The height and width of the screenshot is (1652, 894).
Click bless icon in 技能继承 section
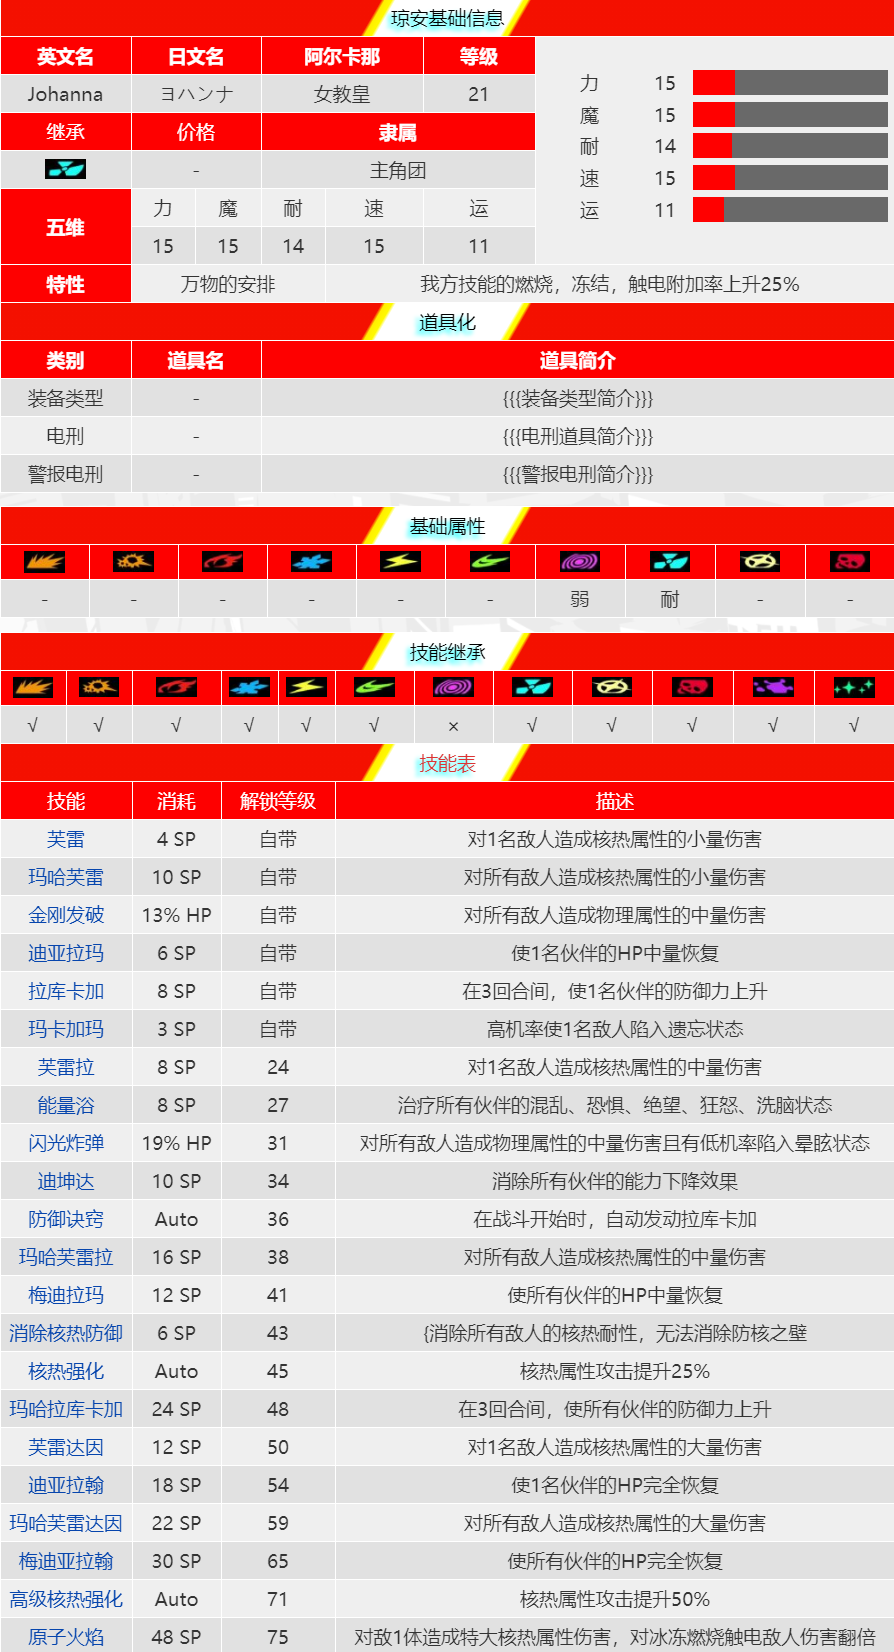[611, 687]
